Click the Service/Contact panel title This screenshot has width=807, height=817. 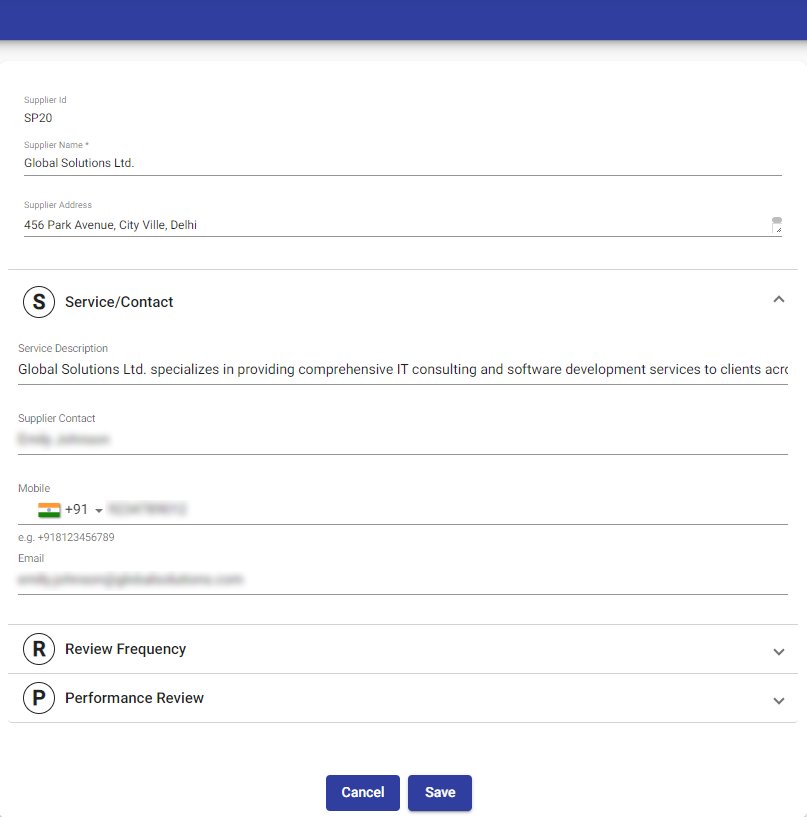click(x=119, y=302)
